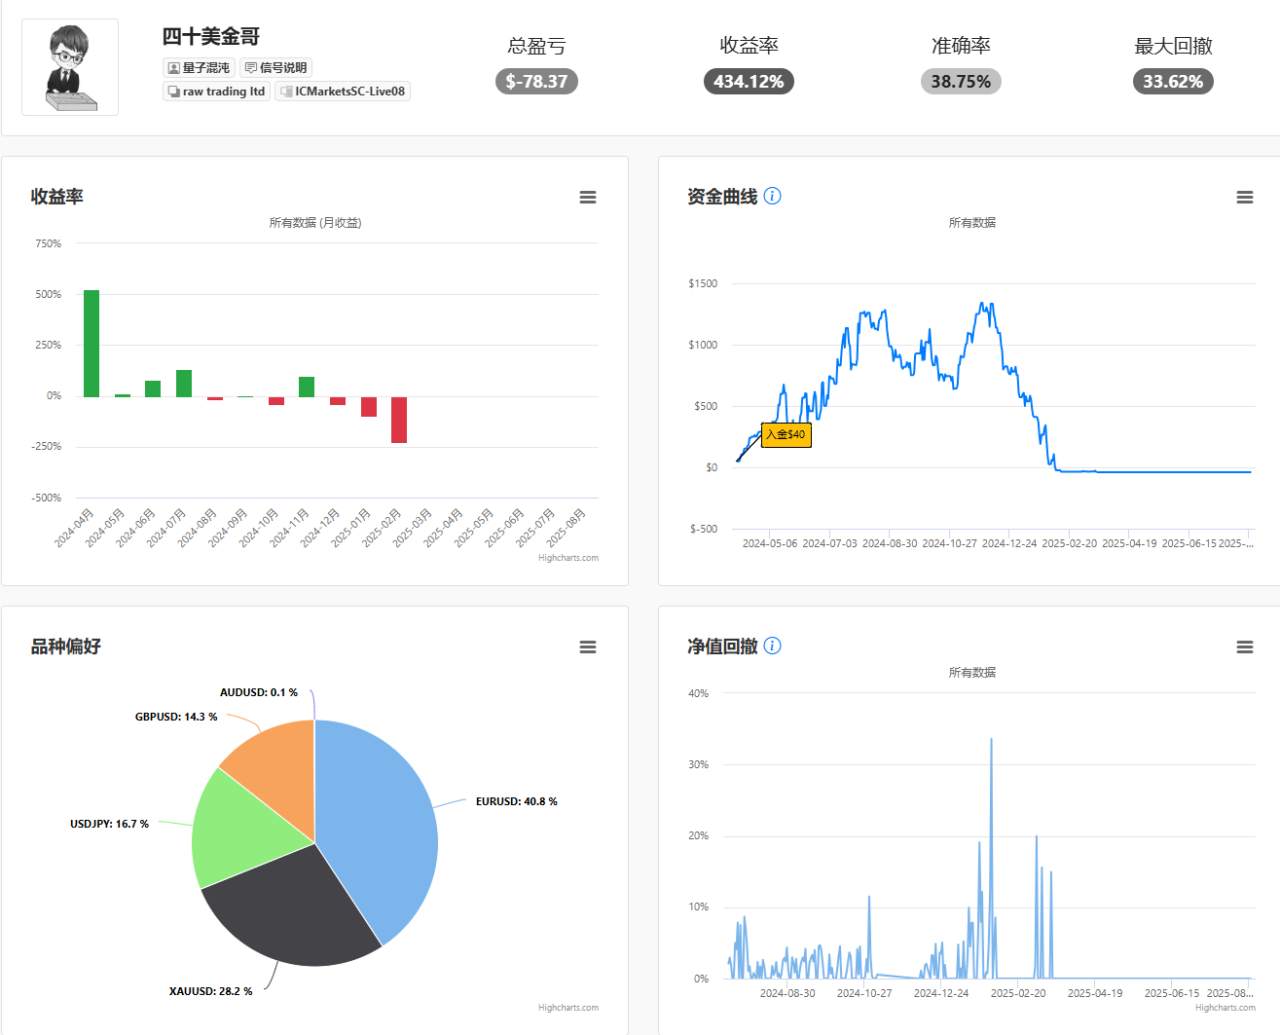Click the red 2025-01月 loss bar
Image resolution: width=1280 pixels, height=1035 pixels.
coord(369,407)
